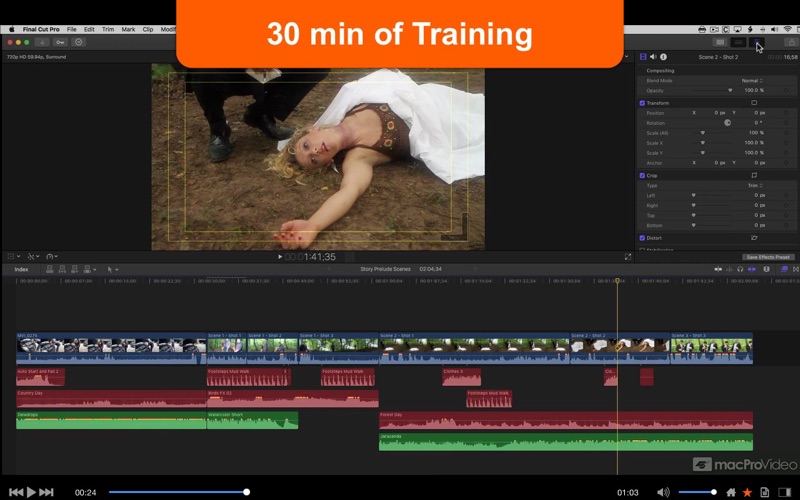
Task: Skip to previous track in player
Action: click(x=16, y=492)
